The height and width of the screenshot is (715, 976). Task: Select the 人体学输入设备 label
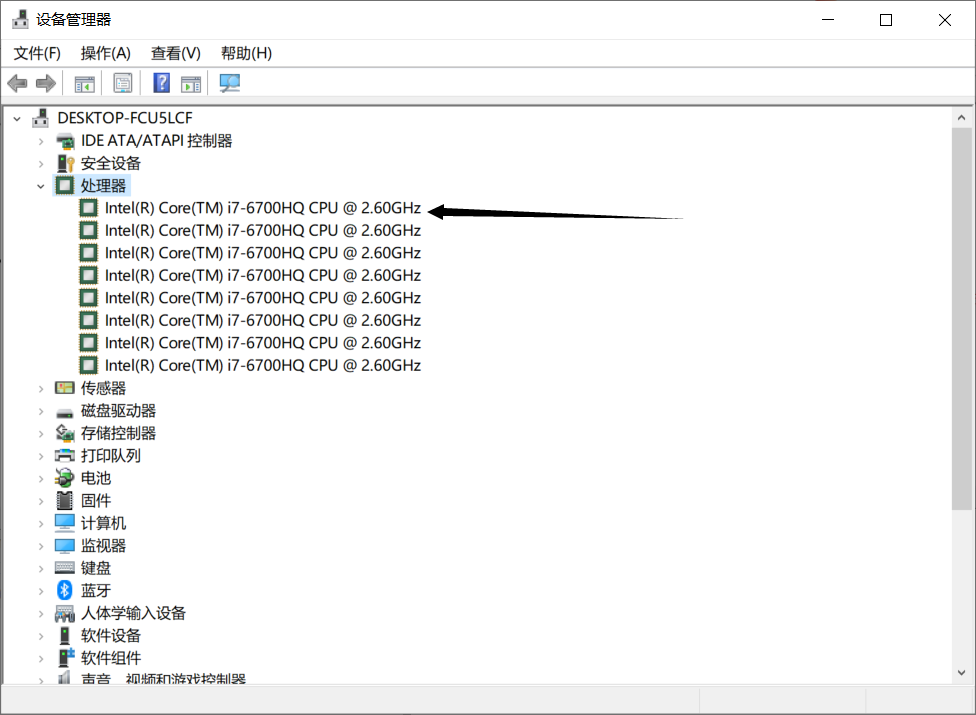133,613
